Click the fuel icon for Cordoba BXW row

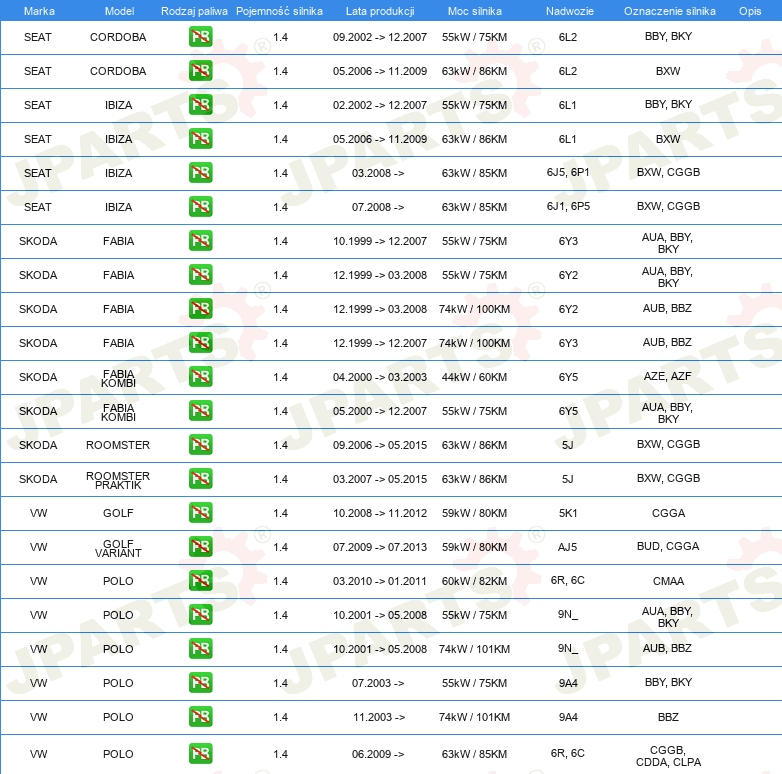(200, 71)
